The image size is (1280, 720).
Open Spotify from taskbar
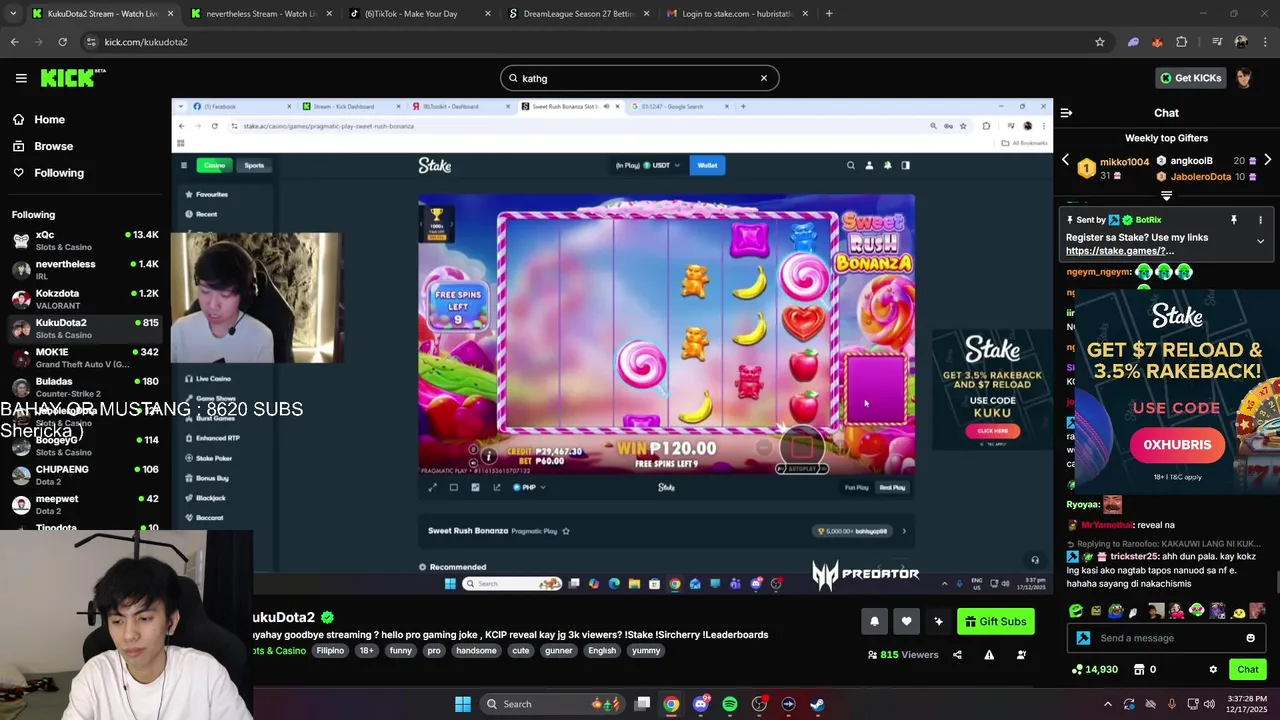pyautogui.click(x=730, y=704)
